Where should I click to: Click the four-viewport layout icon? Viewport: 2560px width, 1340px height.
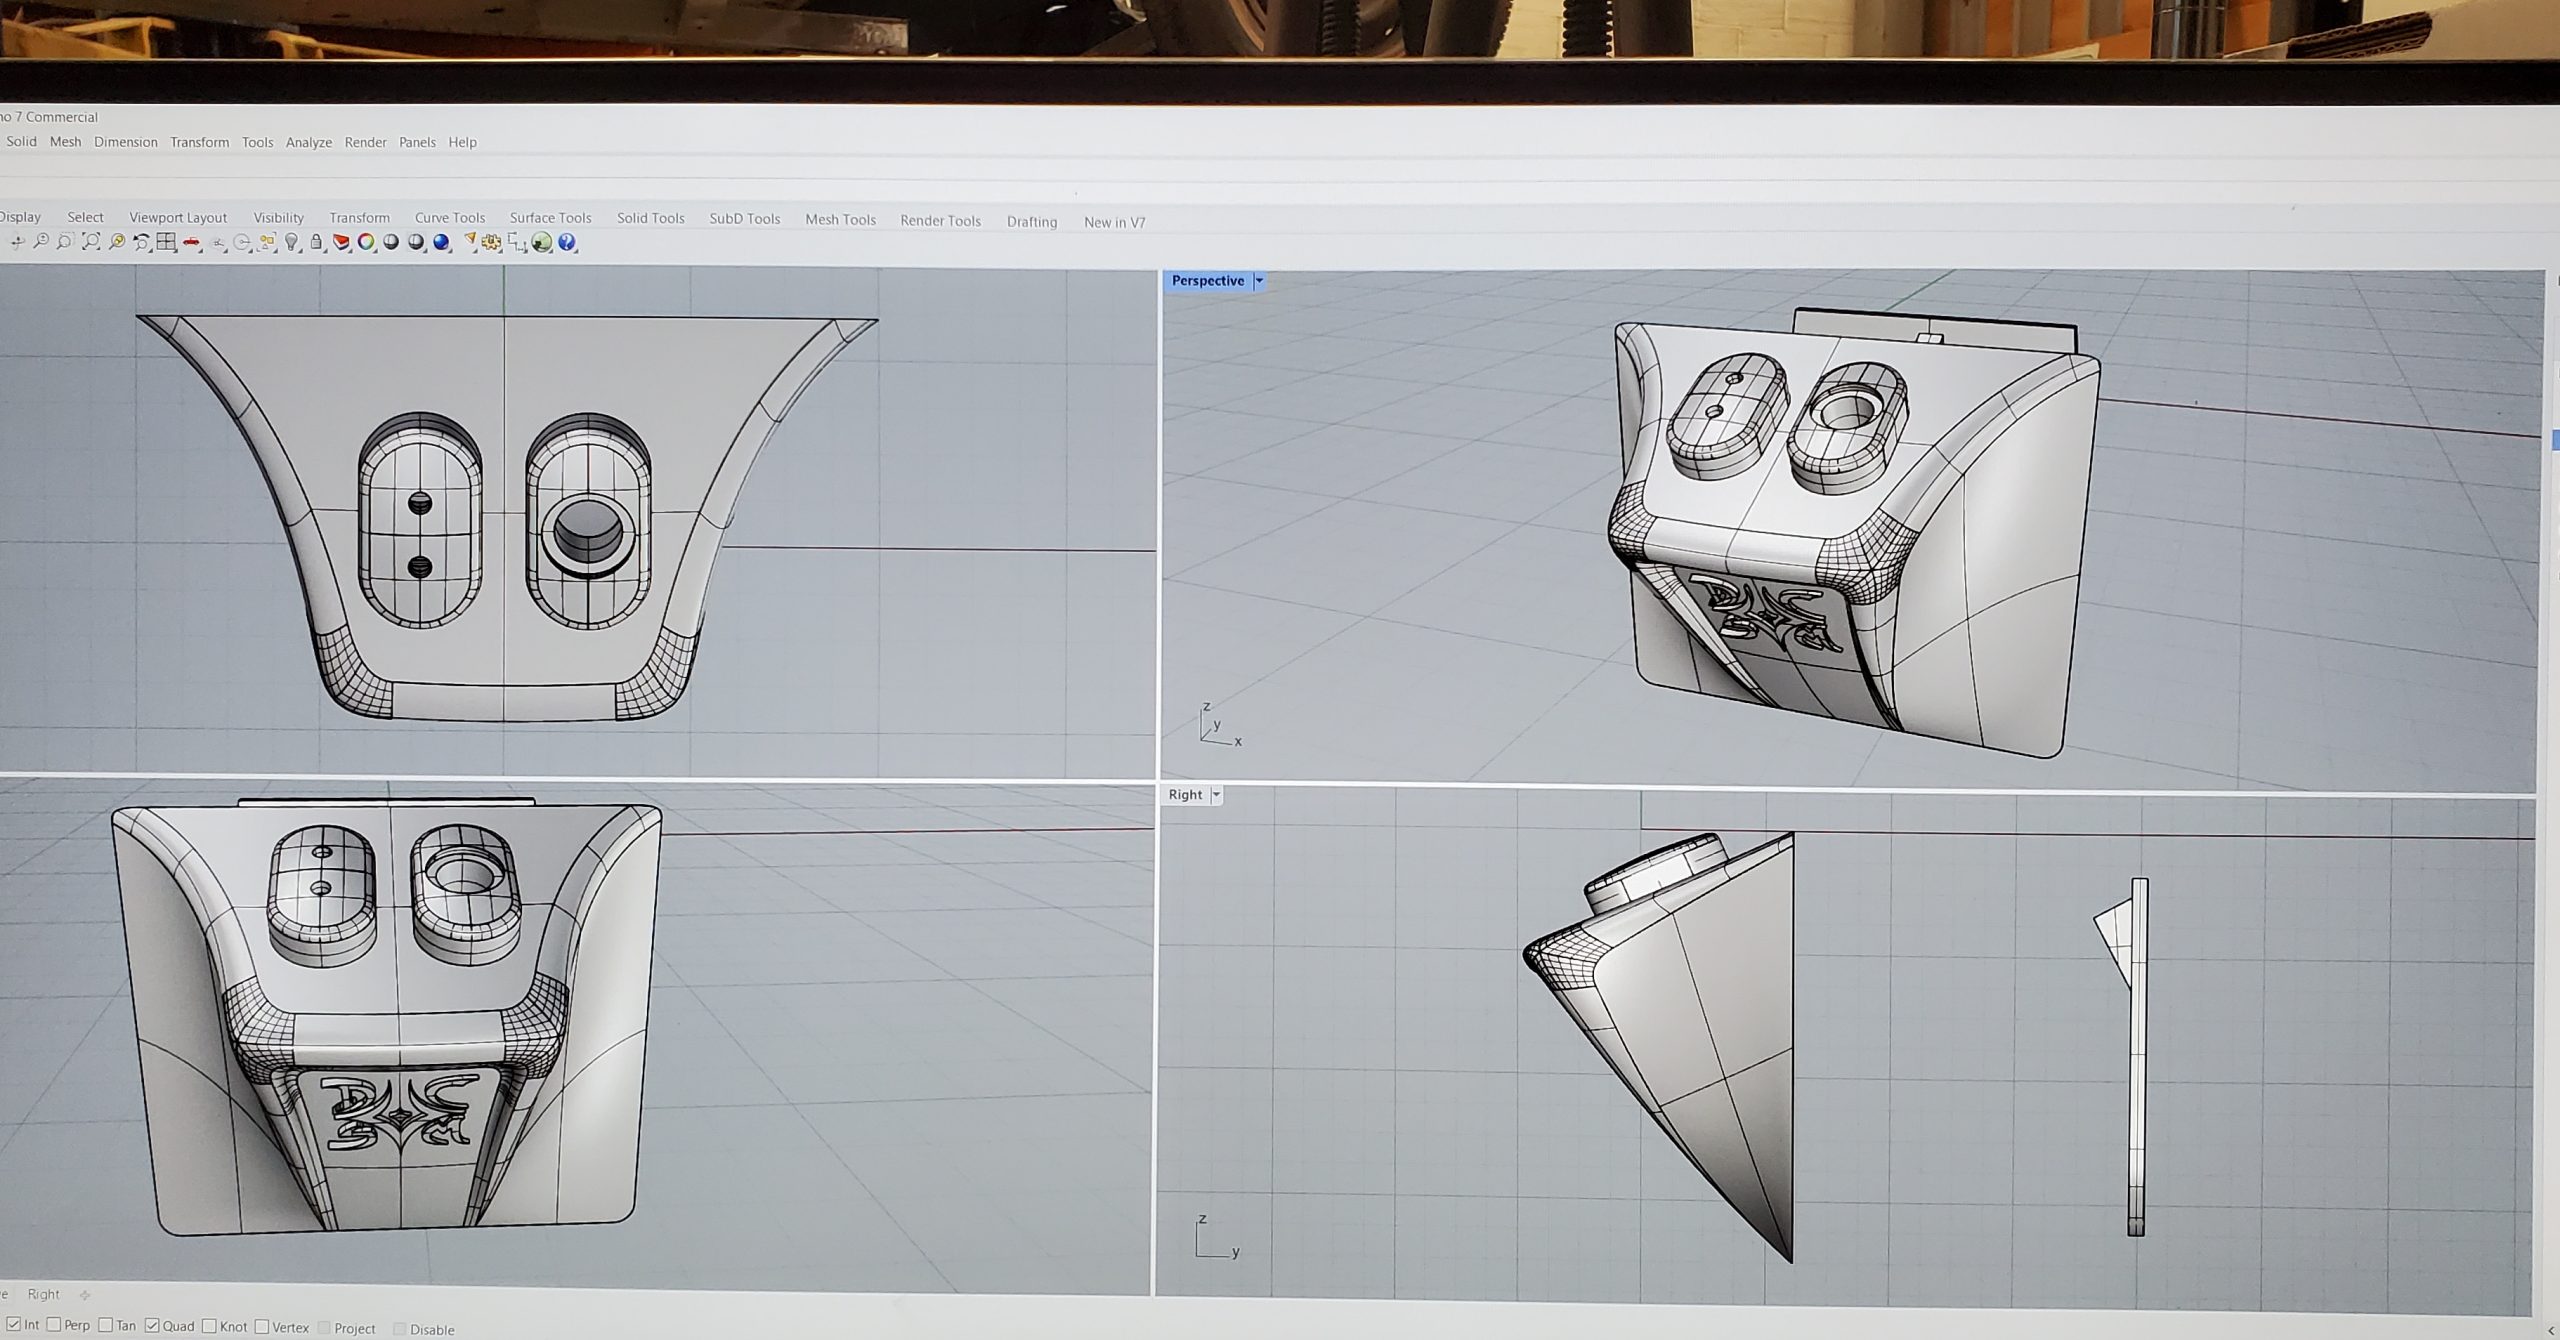[x=166, y=242]
